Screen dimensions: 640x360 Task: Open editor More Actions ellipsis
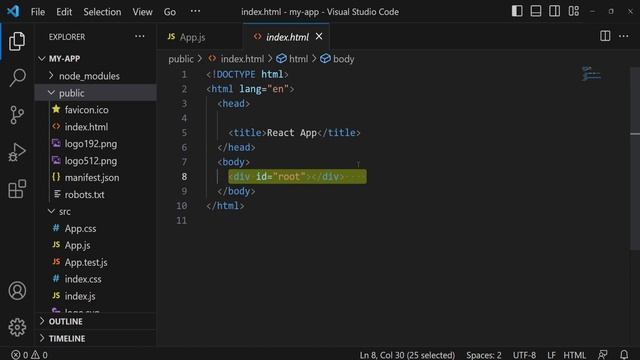click(x=623, y=36)
